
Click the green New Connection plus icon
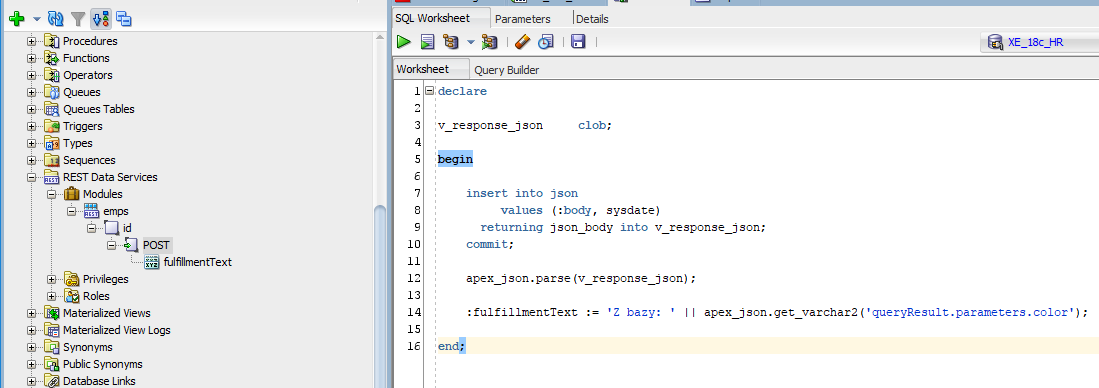click(17, 19)
